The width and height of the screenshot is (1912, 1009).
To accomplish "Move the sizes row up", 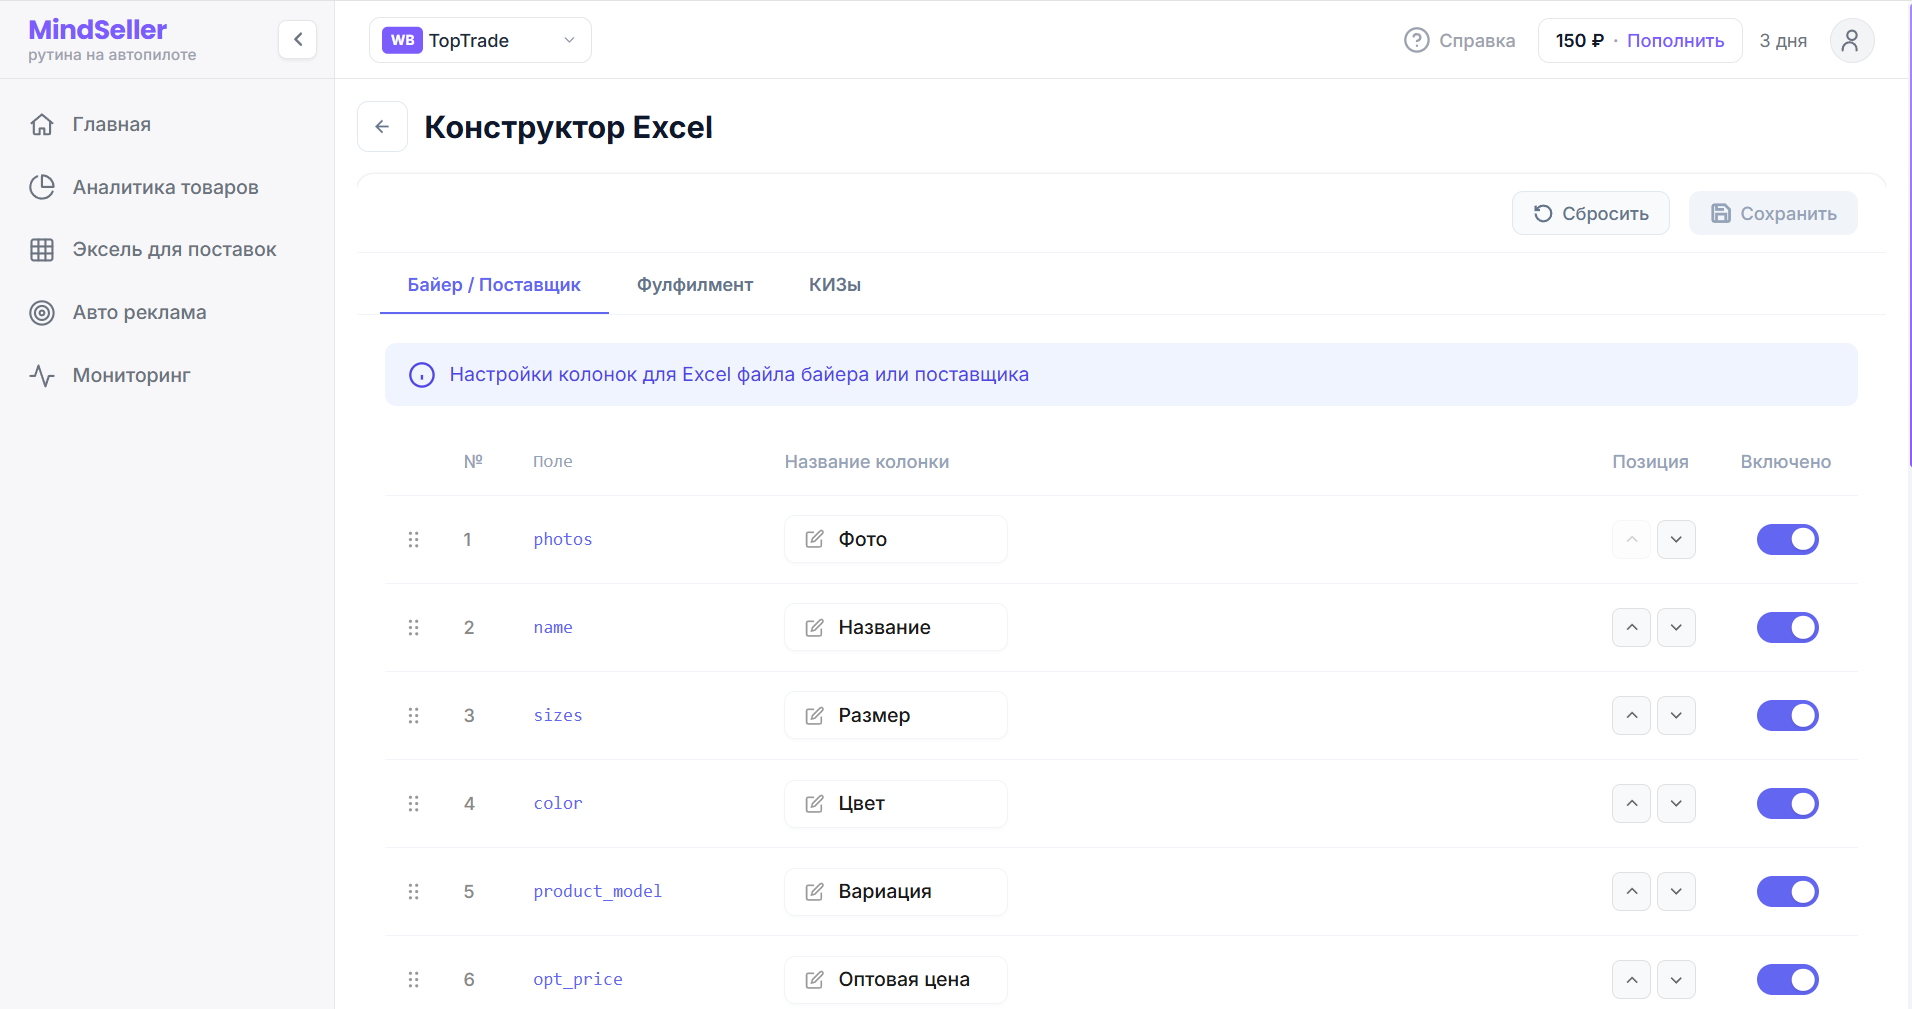I will tap(1631, 715).
